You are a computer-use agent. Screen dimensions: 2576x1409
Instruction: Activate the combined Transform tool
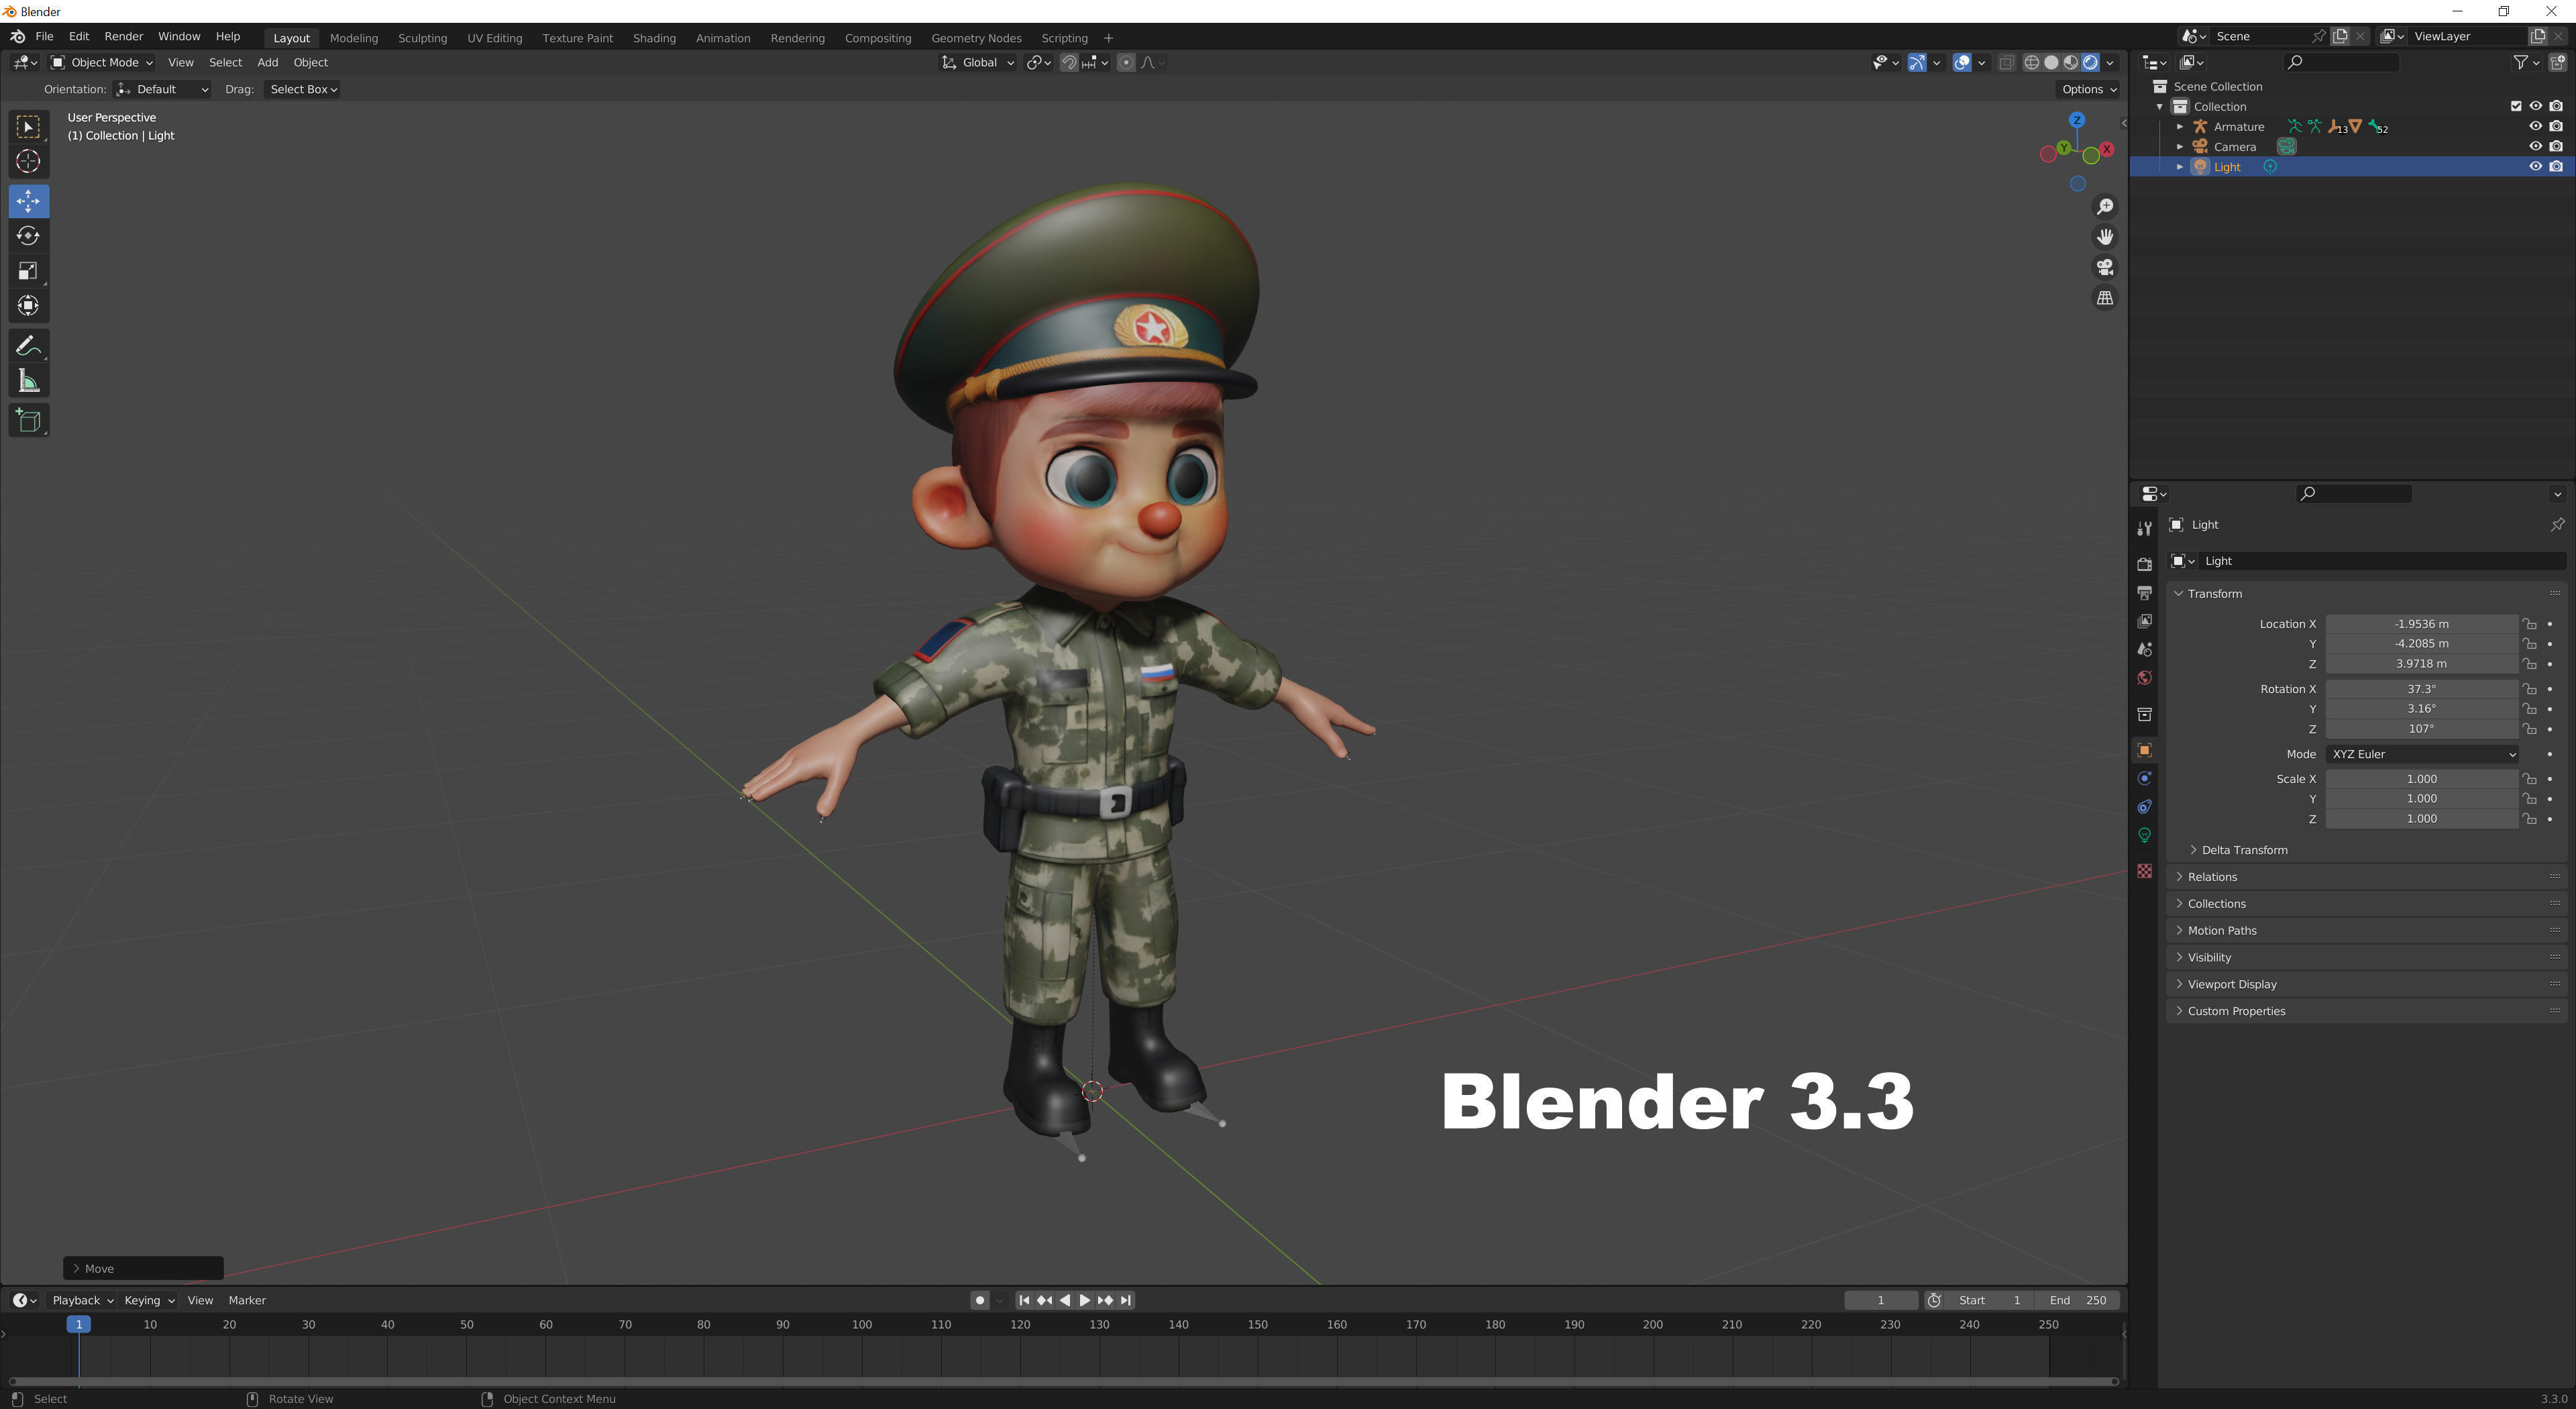(x=28, y=306)
